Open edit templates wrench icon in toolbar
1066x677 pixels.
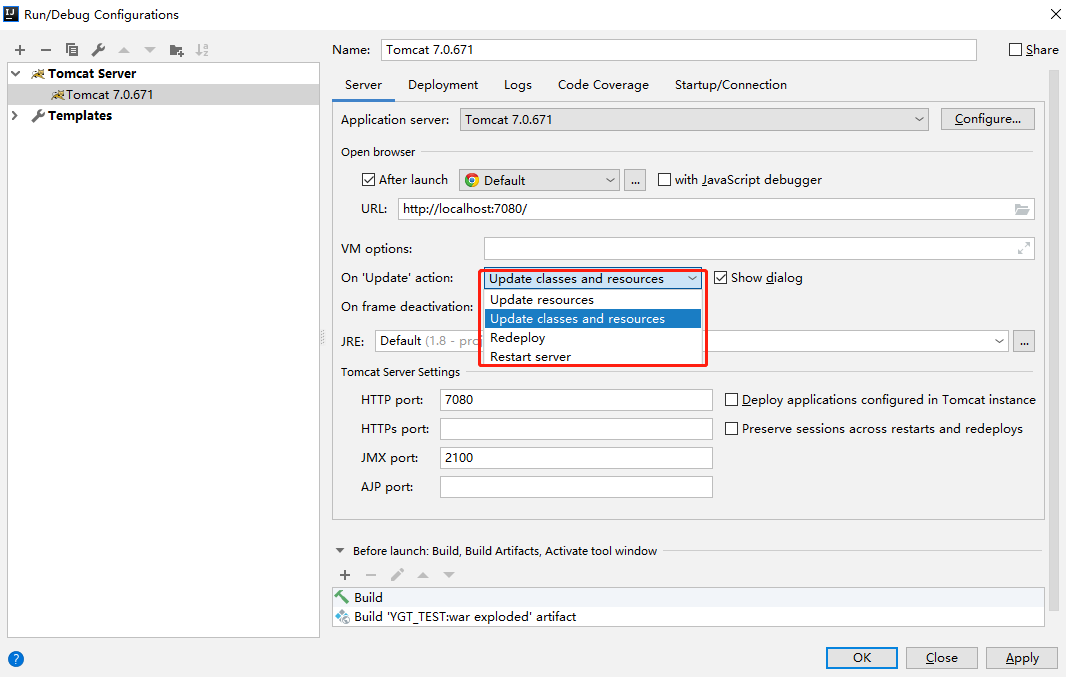tap(98, 50)
